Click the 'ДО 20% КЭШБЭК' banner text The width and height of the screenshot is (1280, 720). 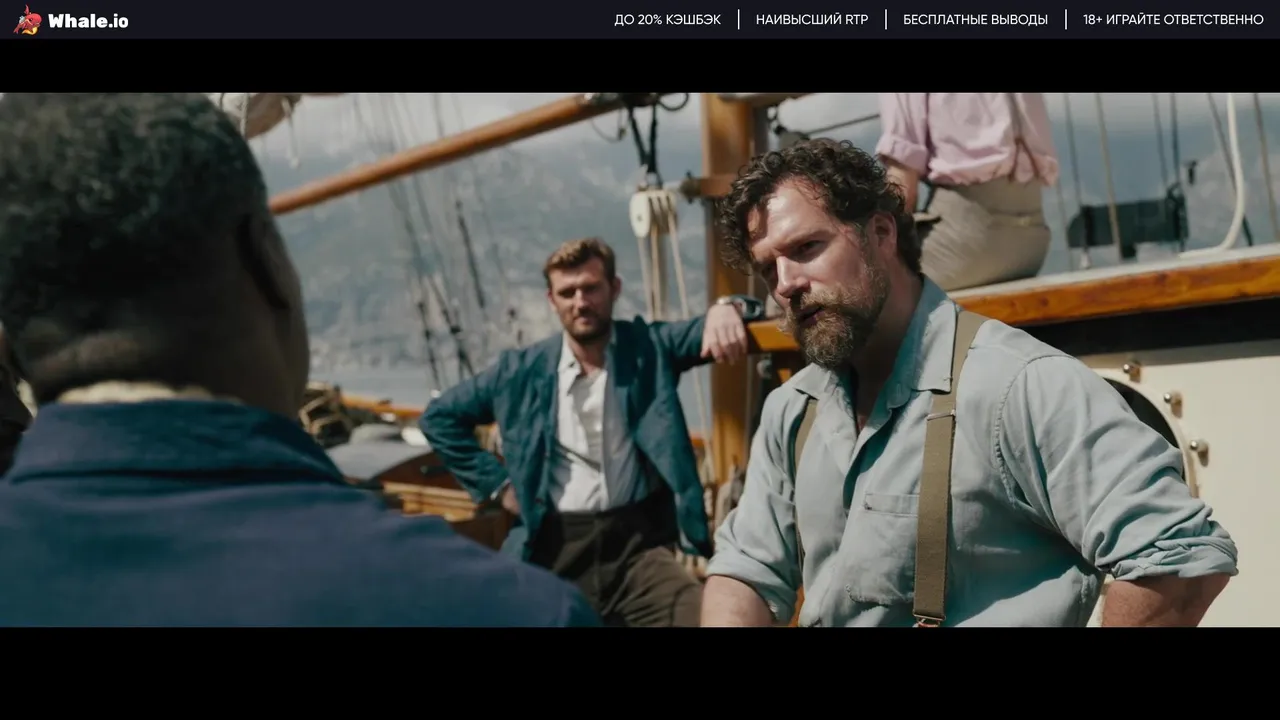click(x=667, y=19)
